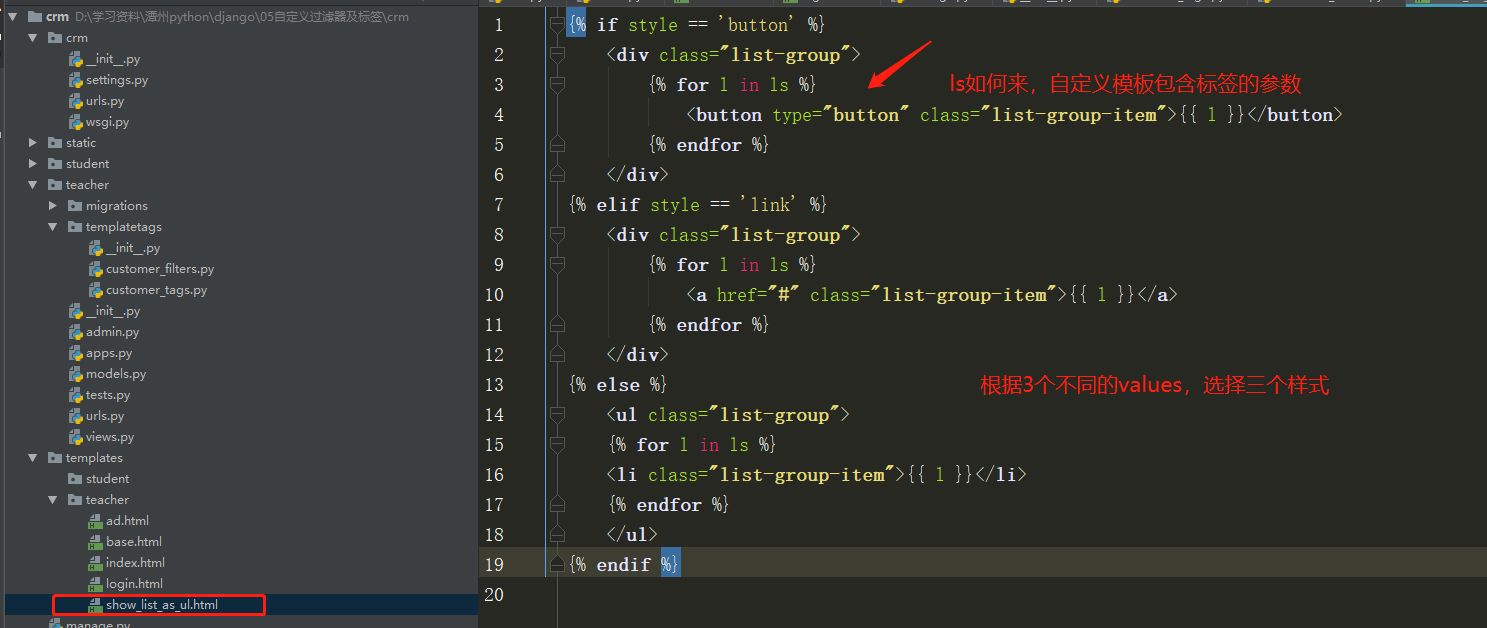
Task: Click the Python icon beside settings.py
Action: [76, 80]
